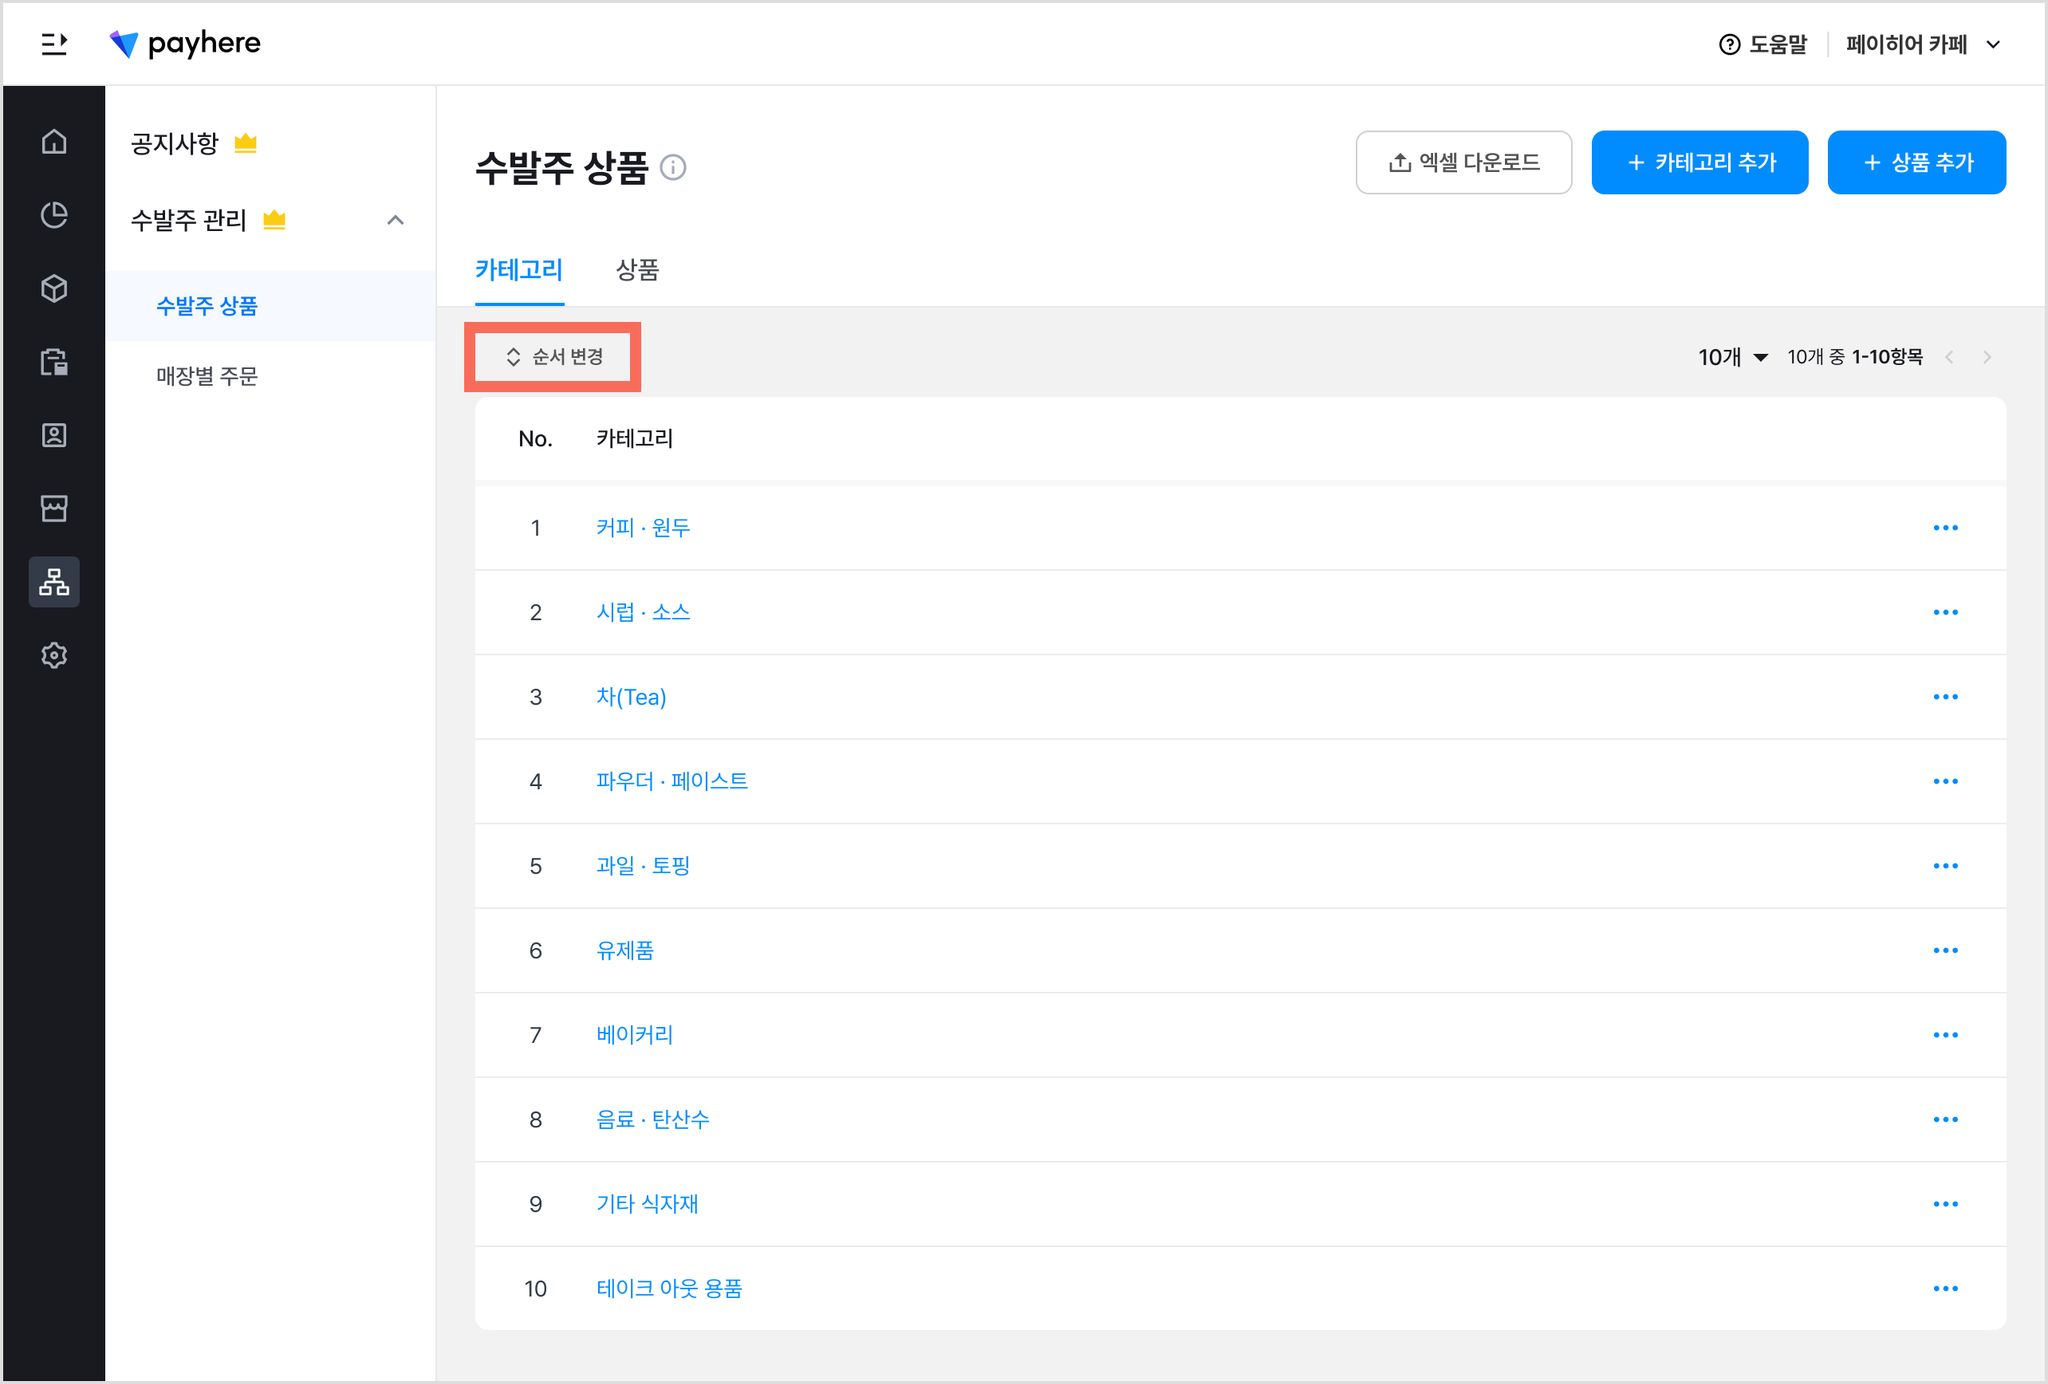
Task: Open the 파우더 · 페이스트 category link
Action: pos(672,781)
